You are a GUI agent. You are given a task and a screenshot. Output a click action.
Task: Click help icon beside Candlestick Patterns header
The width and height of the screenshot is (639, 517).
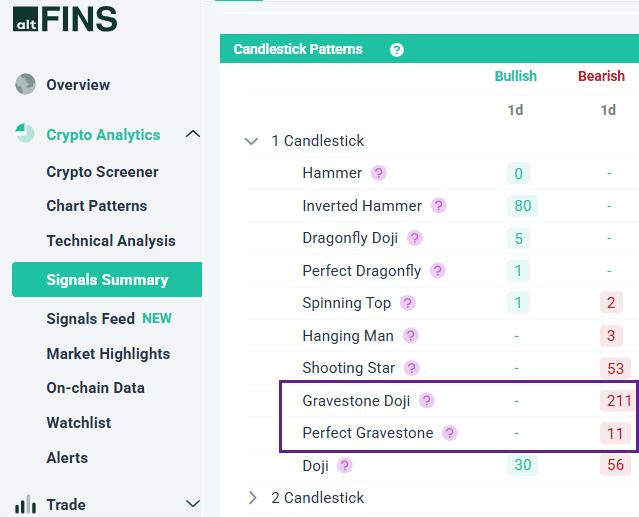click(397, 49)
